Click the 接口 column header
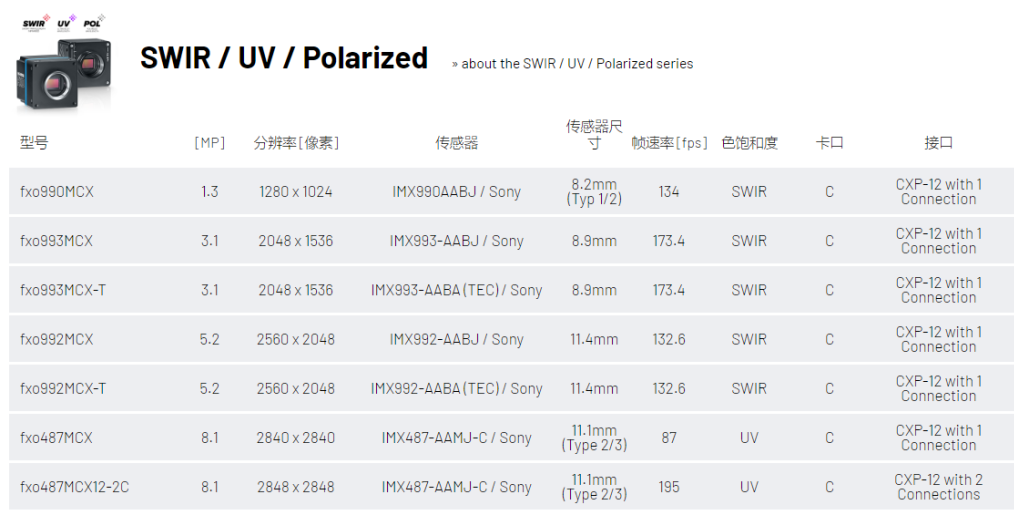1014x514 pixels. 938,143
